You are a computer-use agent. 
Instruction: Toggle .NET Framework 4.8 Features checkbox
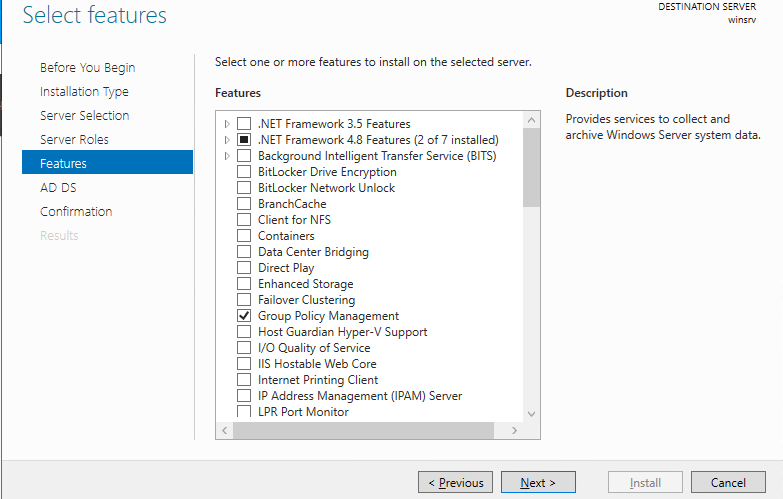244,140
